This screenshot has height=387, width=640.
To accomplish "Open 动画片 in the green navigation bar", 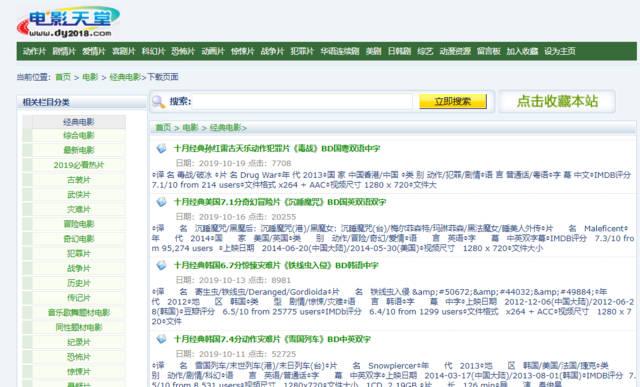I will pos(213,51).
